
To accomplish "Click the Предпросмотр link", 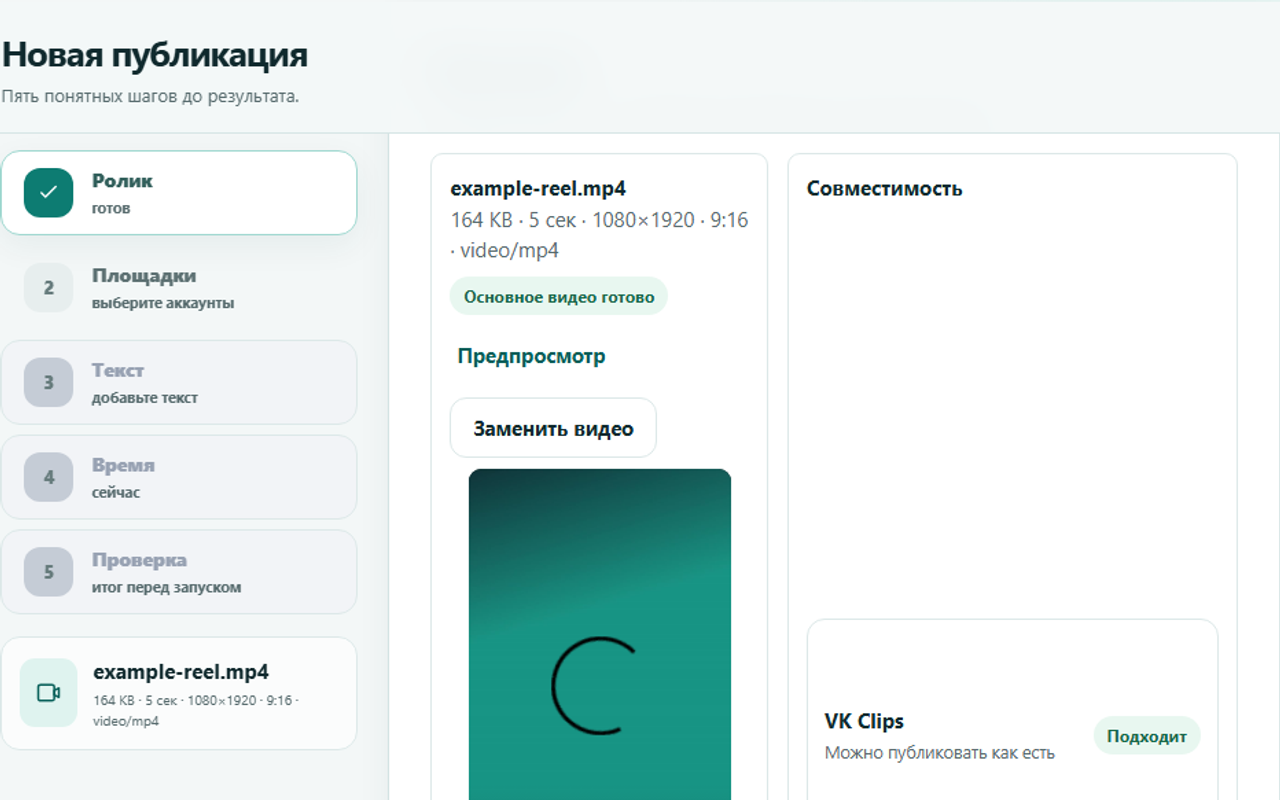I will tap(531, 356).
